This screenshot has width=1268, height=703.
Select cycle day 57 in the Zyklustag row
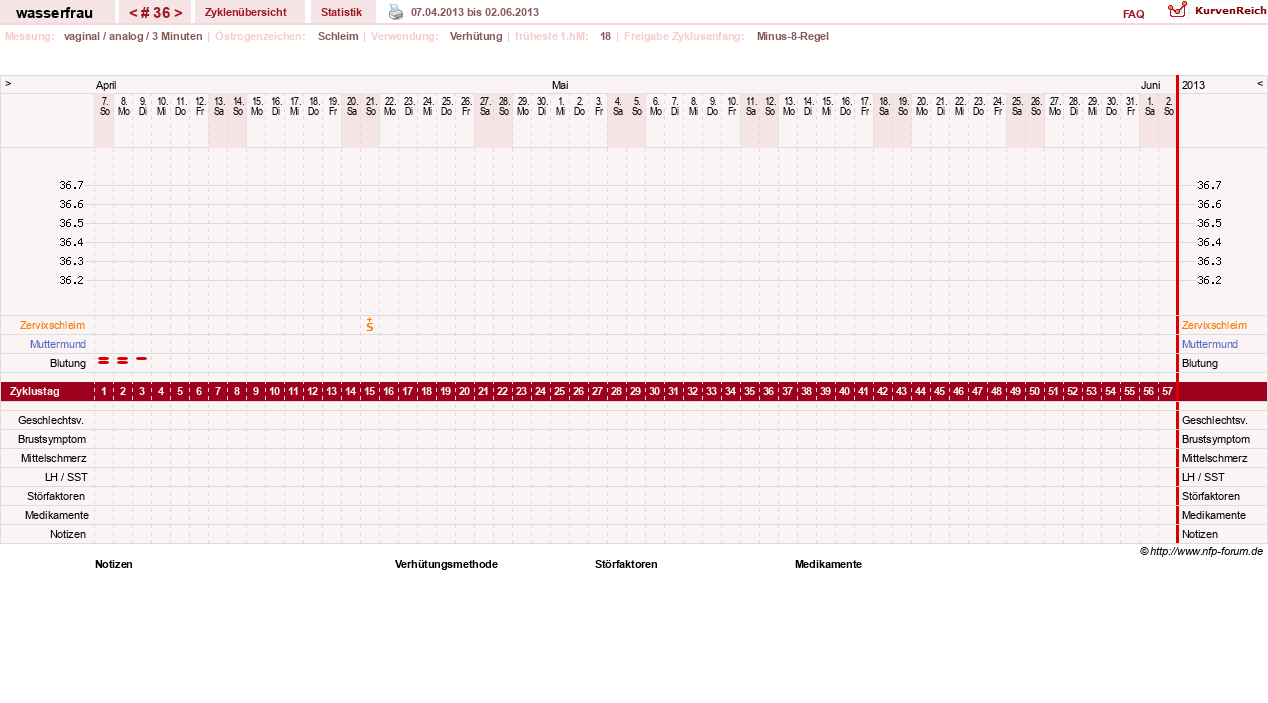click(x=1167, y=391)
